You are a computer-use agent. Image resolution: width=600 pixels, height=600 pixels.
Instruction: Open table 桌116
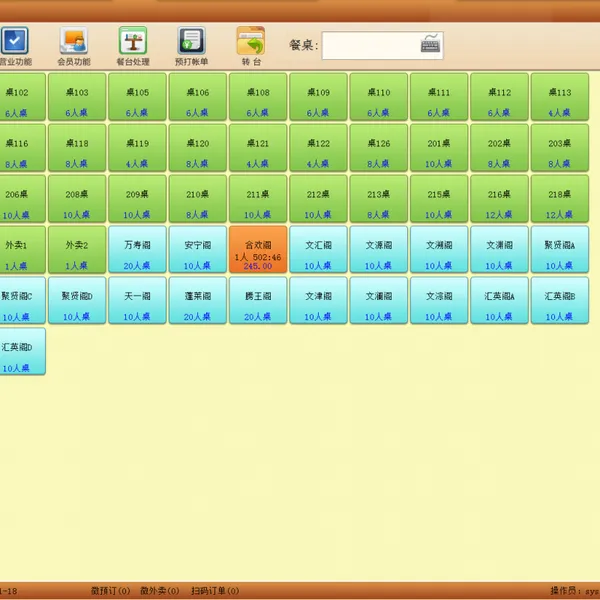[23, 148]
